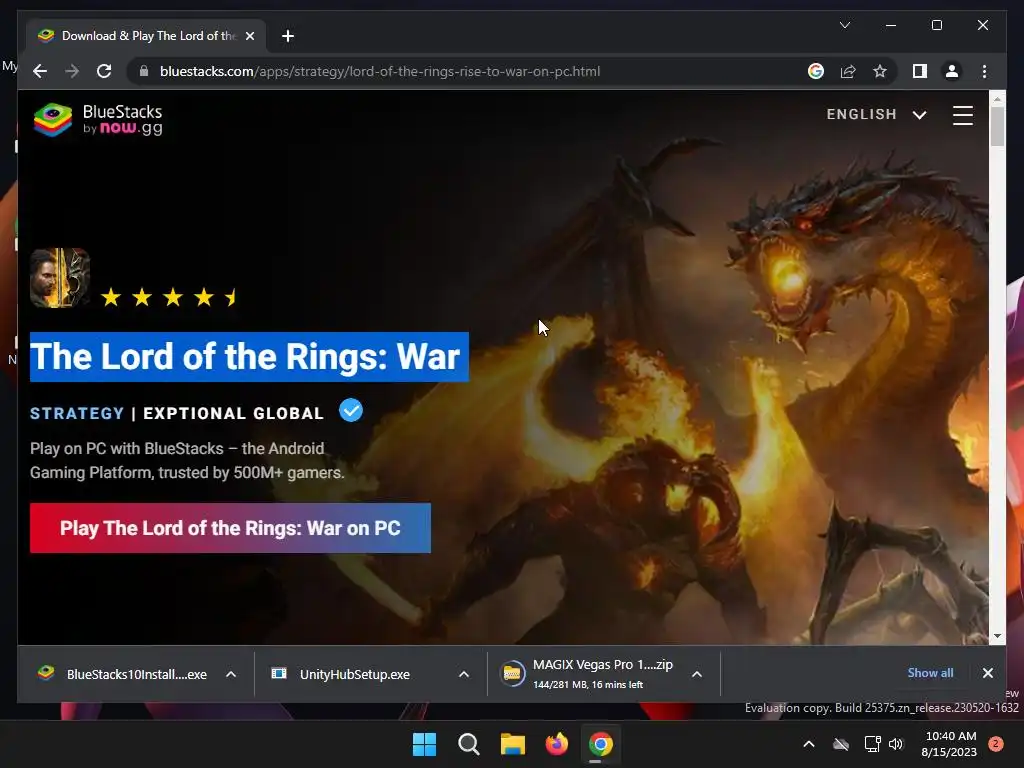This screenshot has height=768, width=1024.
Task: Share this page using share icon
Action: tap(848, 71)
